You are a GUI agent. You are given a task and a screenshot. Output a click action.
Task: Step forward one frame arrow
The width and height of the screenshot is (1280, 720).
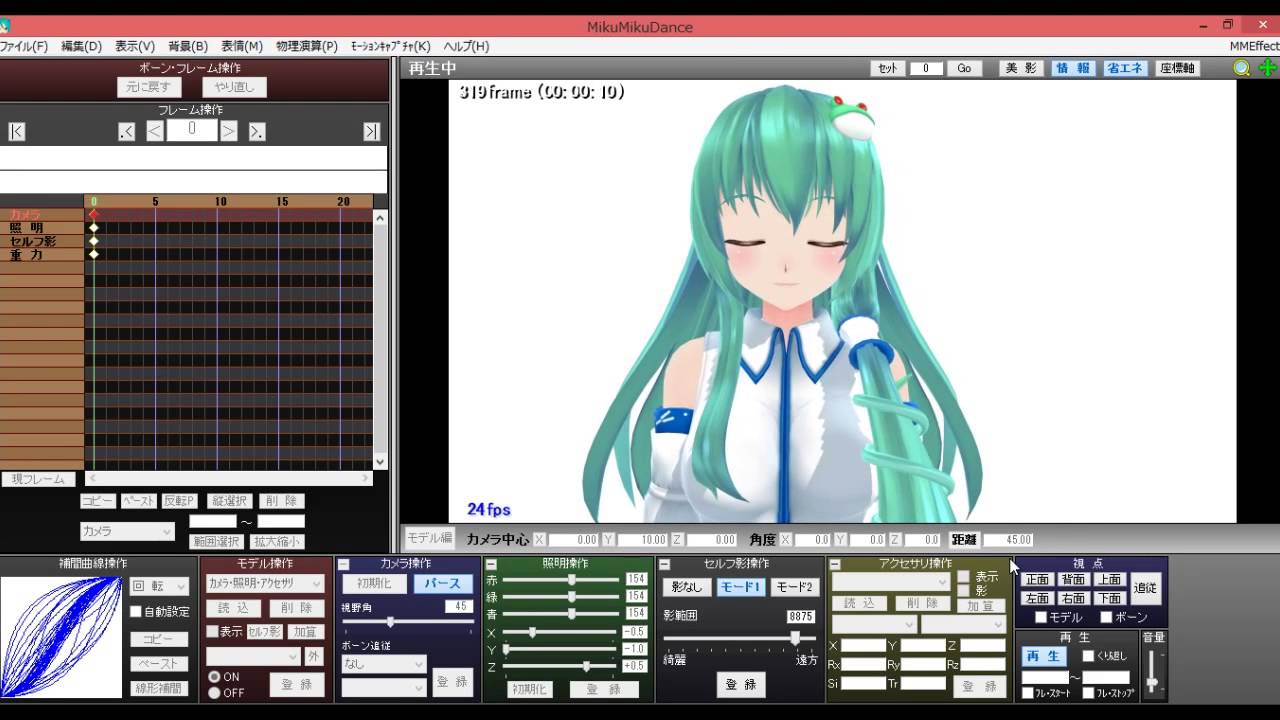pyautogui.click(x=229, y=131)
